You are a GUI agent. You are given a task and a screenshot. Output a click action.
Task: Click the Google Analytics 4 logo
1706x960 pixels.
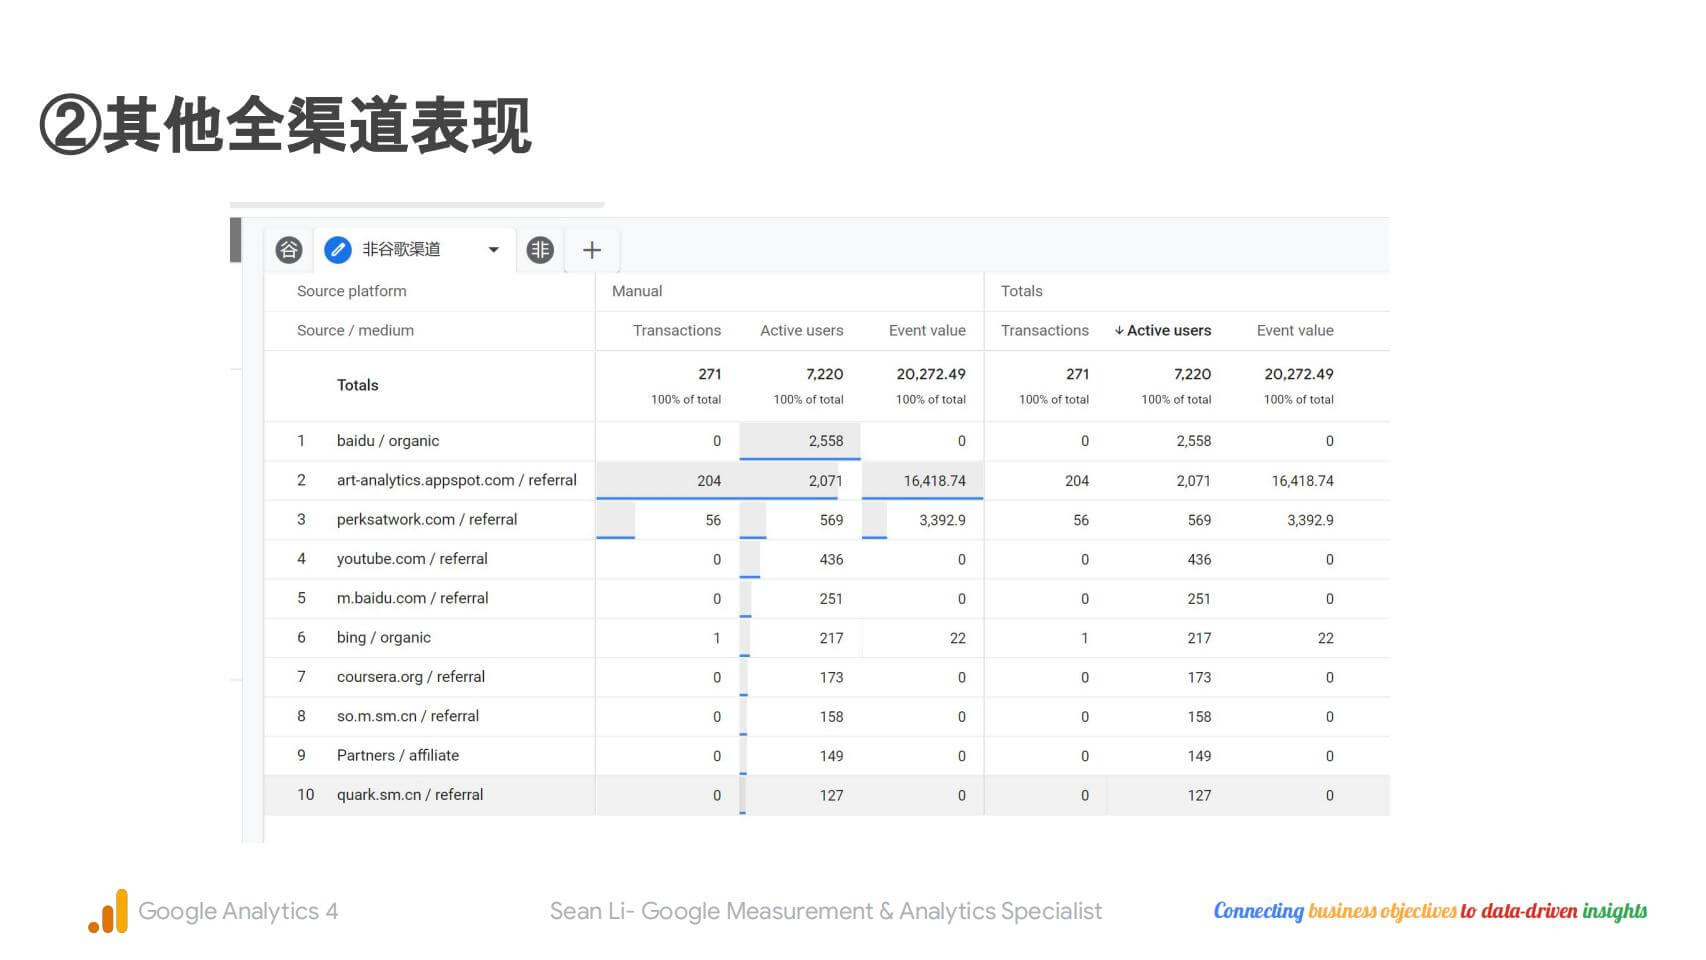point(108,911)
